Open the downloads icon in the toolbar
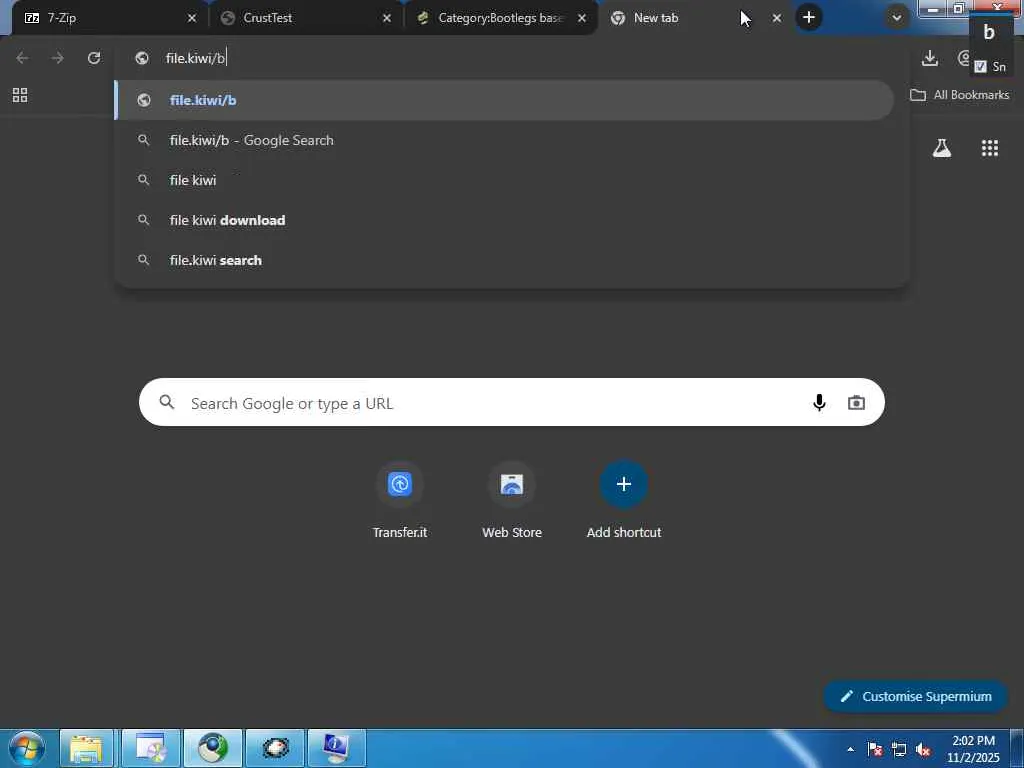This screenshot has height=768, width=1024. click(930, 58)
